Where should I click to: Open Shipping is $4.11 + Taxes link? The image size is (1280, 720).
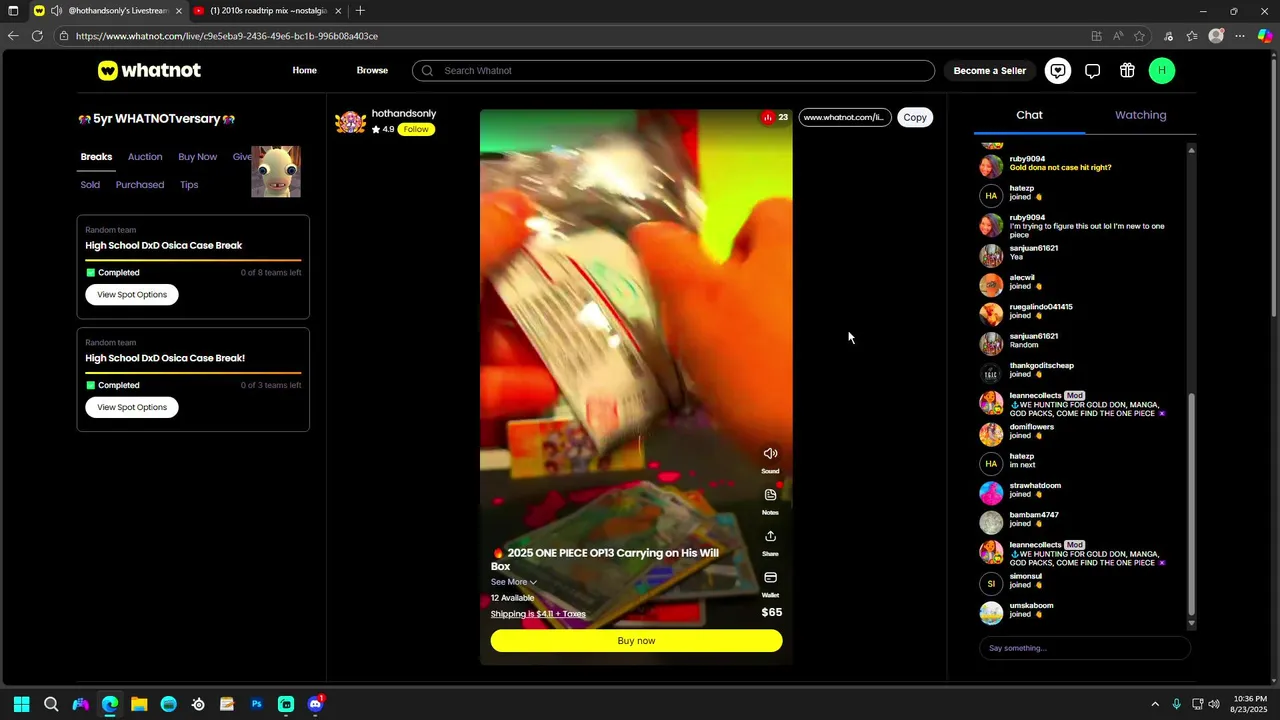[x=538, y=614]
